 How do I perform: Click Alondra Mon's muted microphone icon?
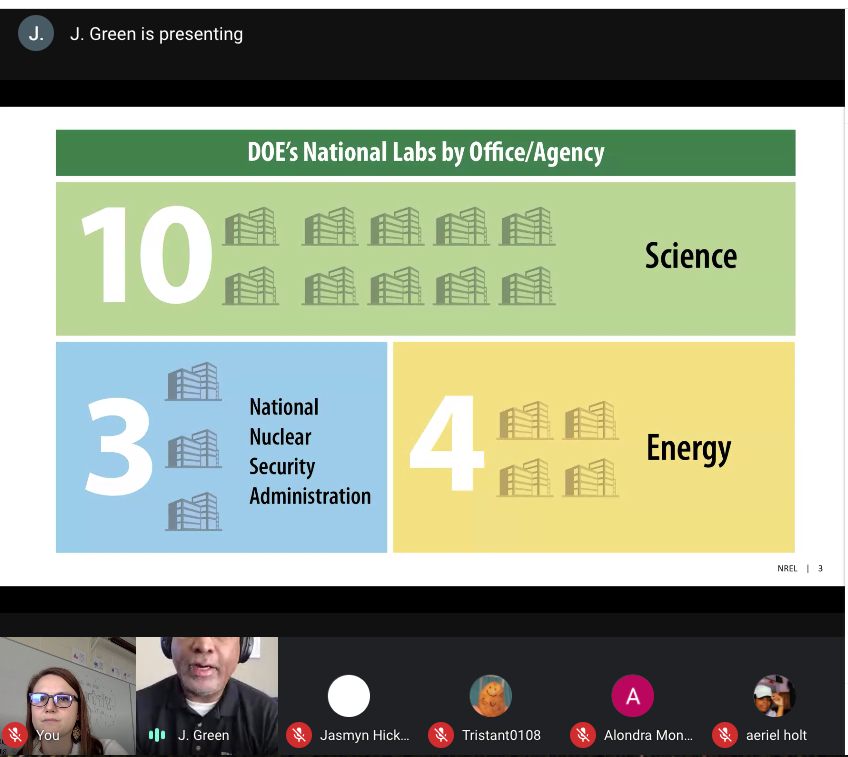click(583, 735)
